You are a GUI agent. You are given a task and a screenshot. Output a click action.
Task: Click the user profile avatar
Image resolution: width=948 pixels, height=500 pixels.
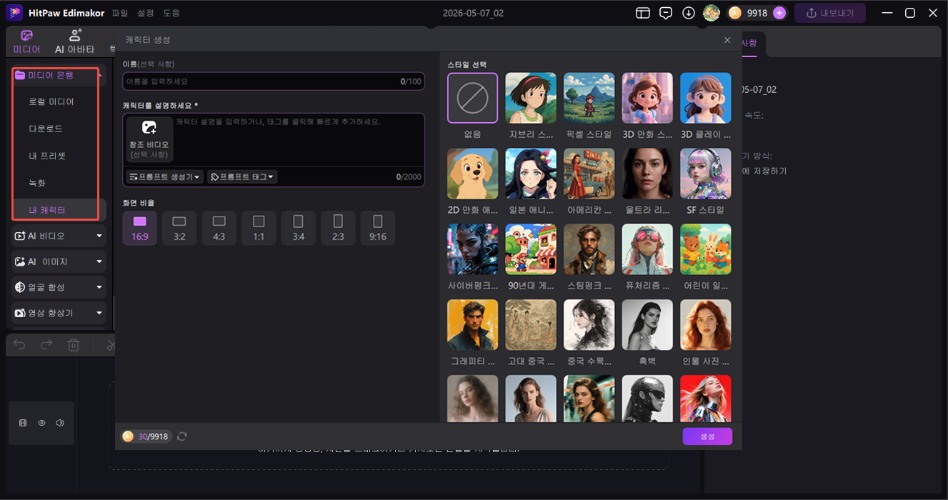coord(711,13)
